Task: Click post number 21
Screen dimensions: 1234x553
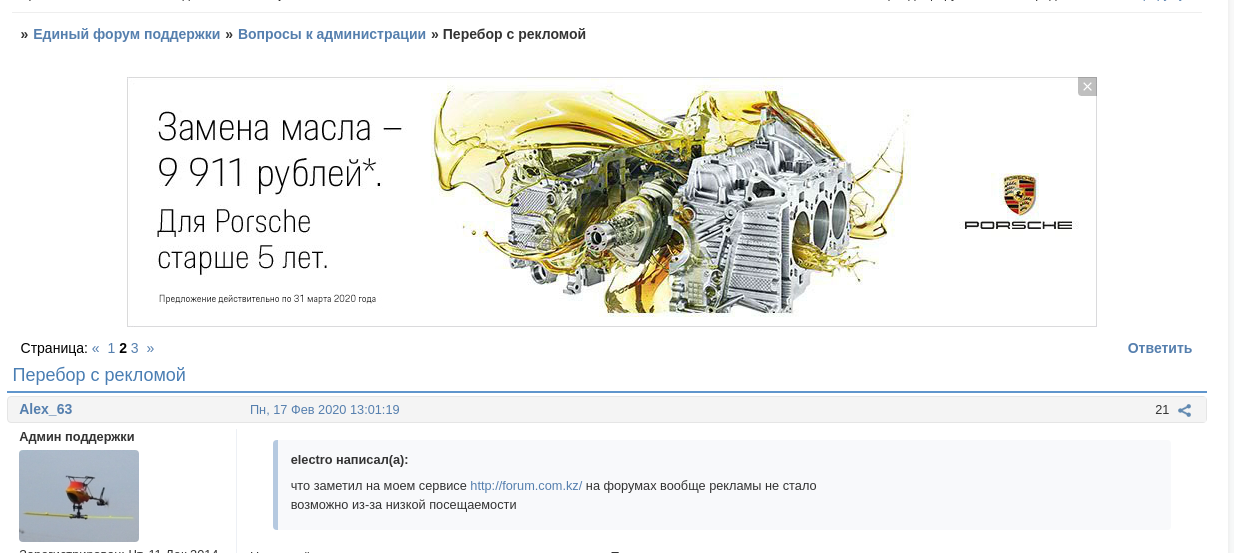Action: (x=1162, y=410)
